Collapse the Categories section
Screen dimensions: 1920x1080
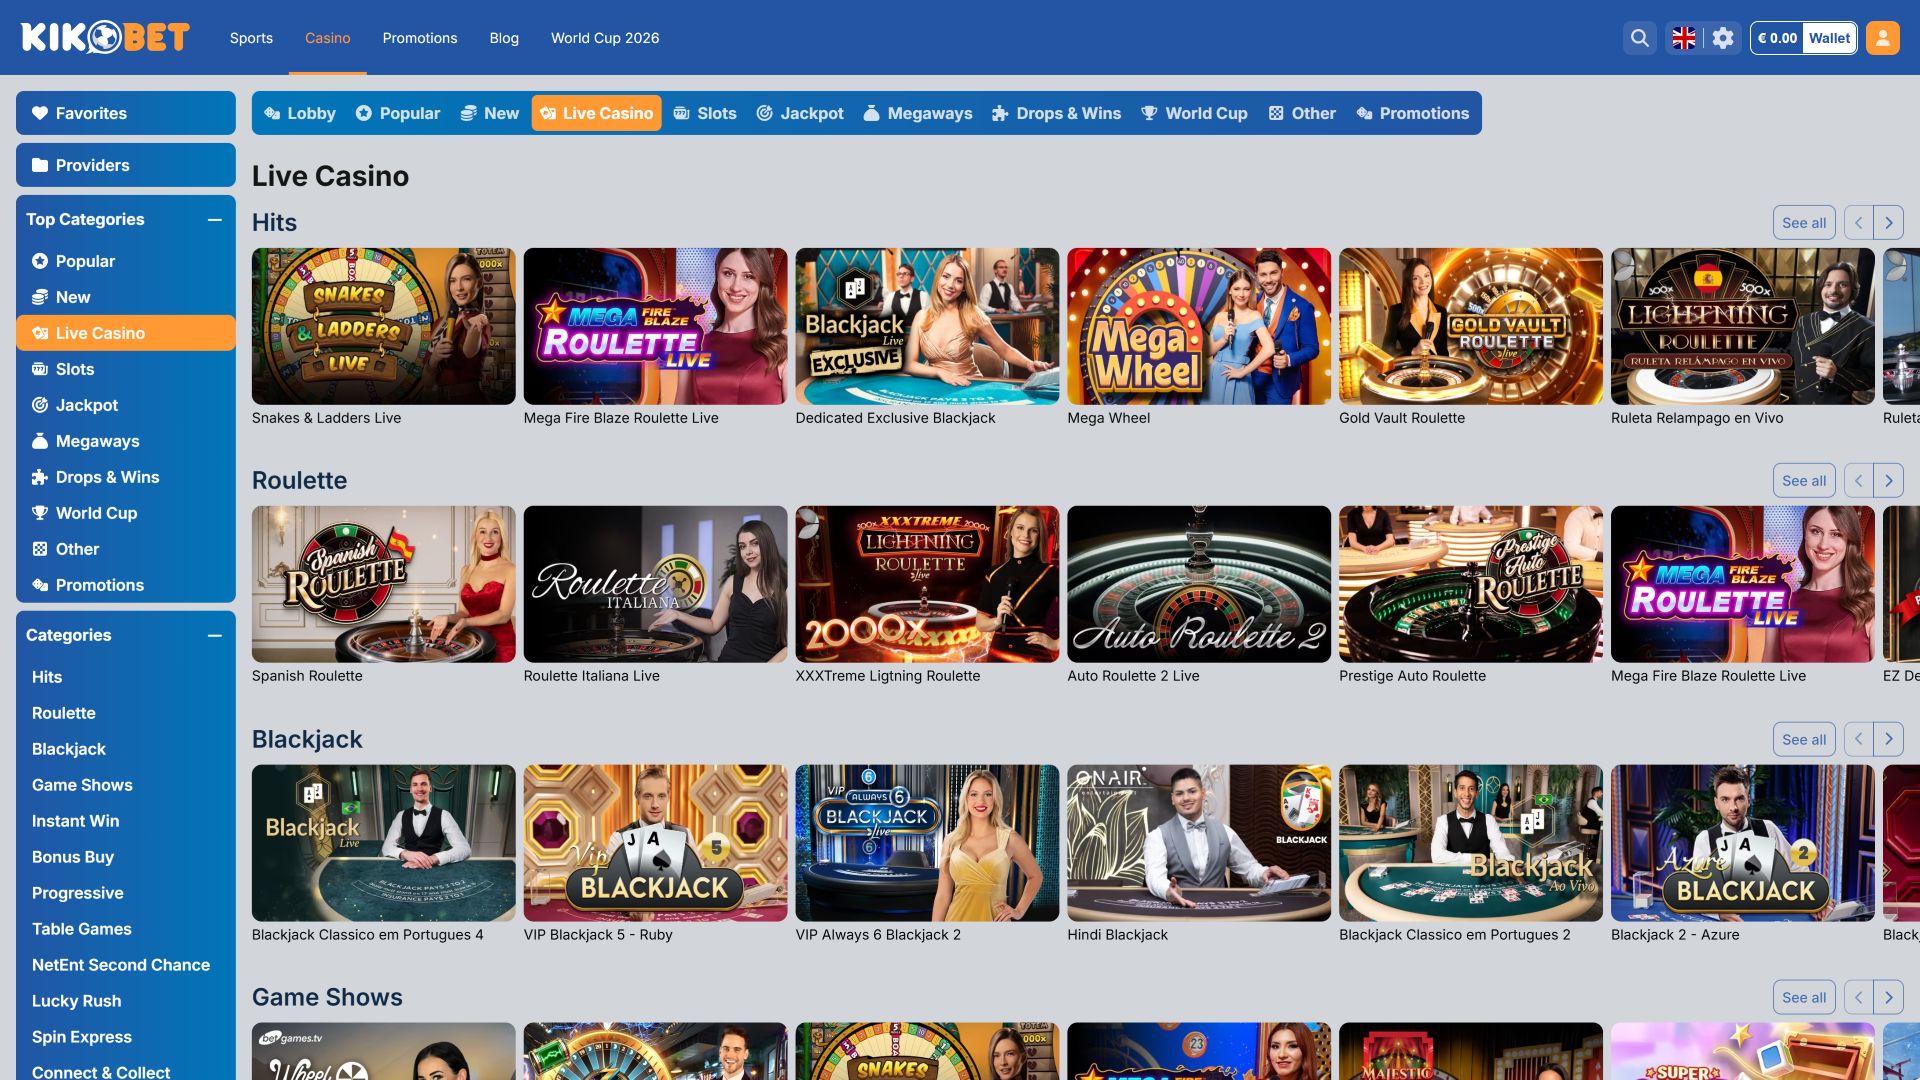215,635
